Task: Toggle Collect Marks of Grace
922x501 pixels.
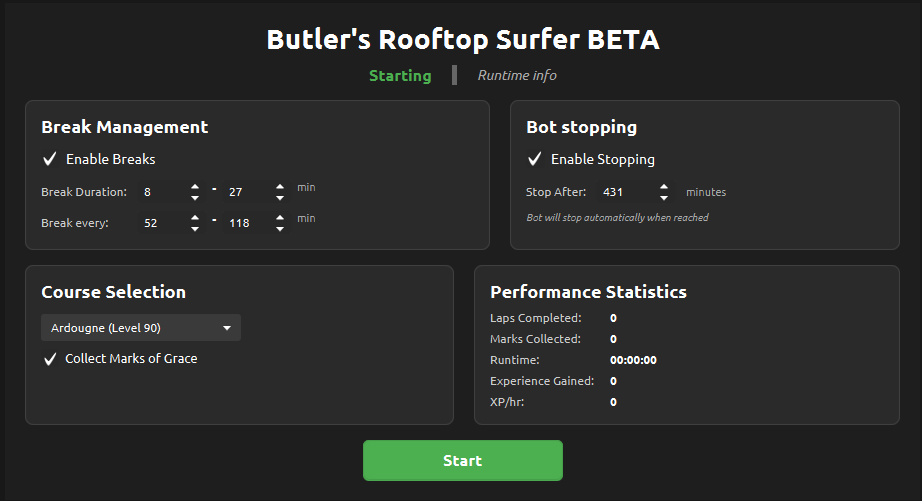Action: (x=50, y=358)
